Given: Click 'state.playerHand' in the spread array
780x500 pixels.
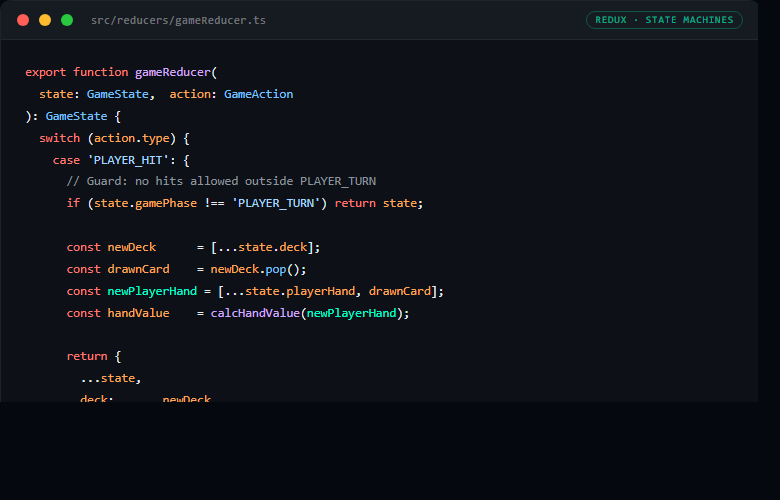Looking at the screenshot, I should pos(300,291).
